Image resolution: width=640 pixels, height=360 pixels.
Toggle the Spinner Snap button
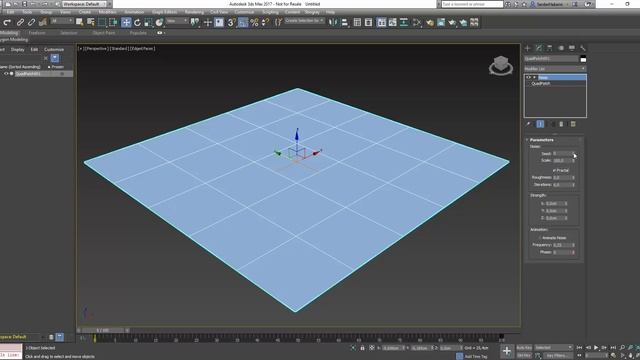tap(265, 22)
